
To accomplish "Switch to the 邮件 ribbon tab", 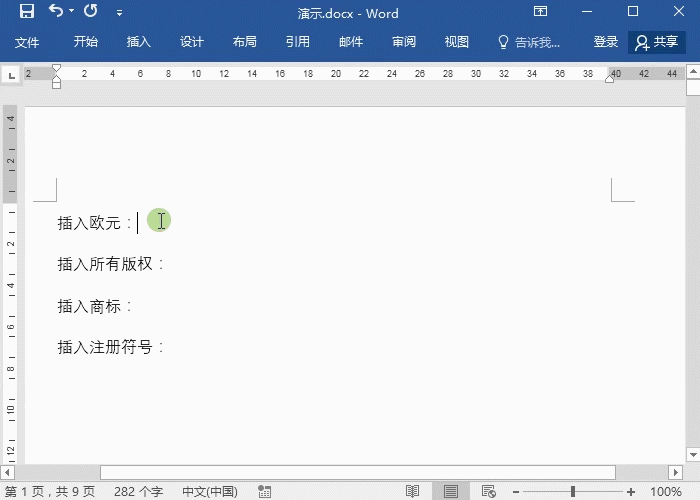I will click(x=351, y=42).
